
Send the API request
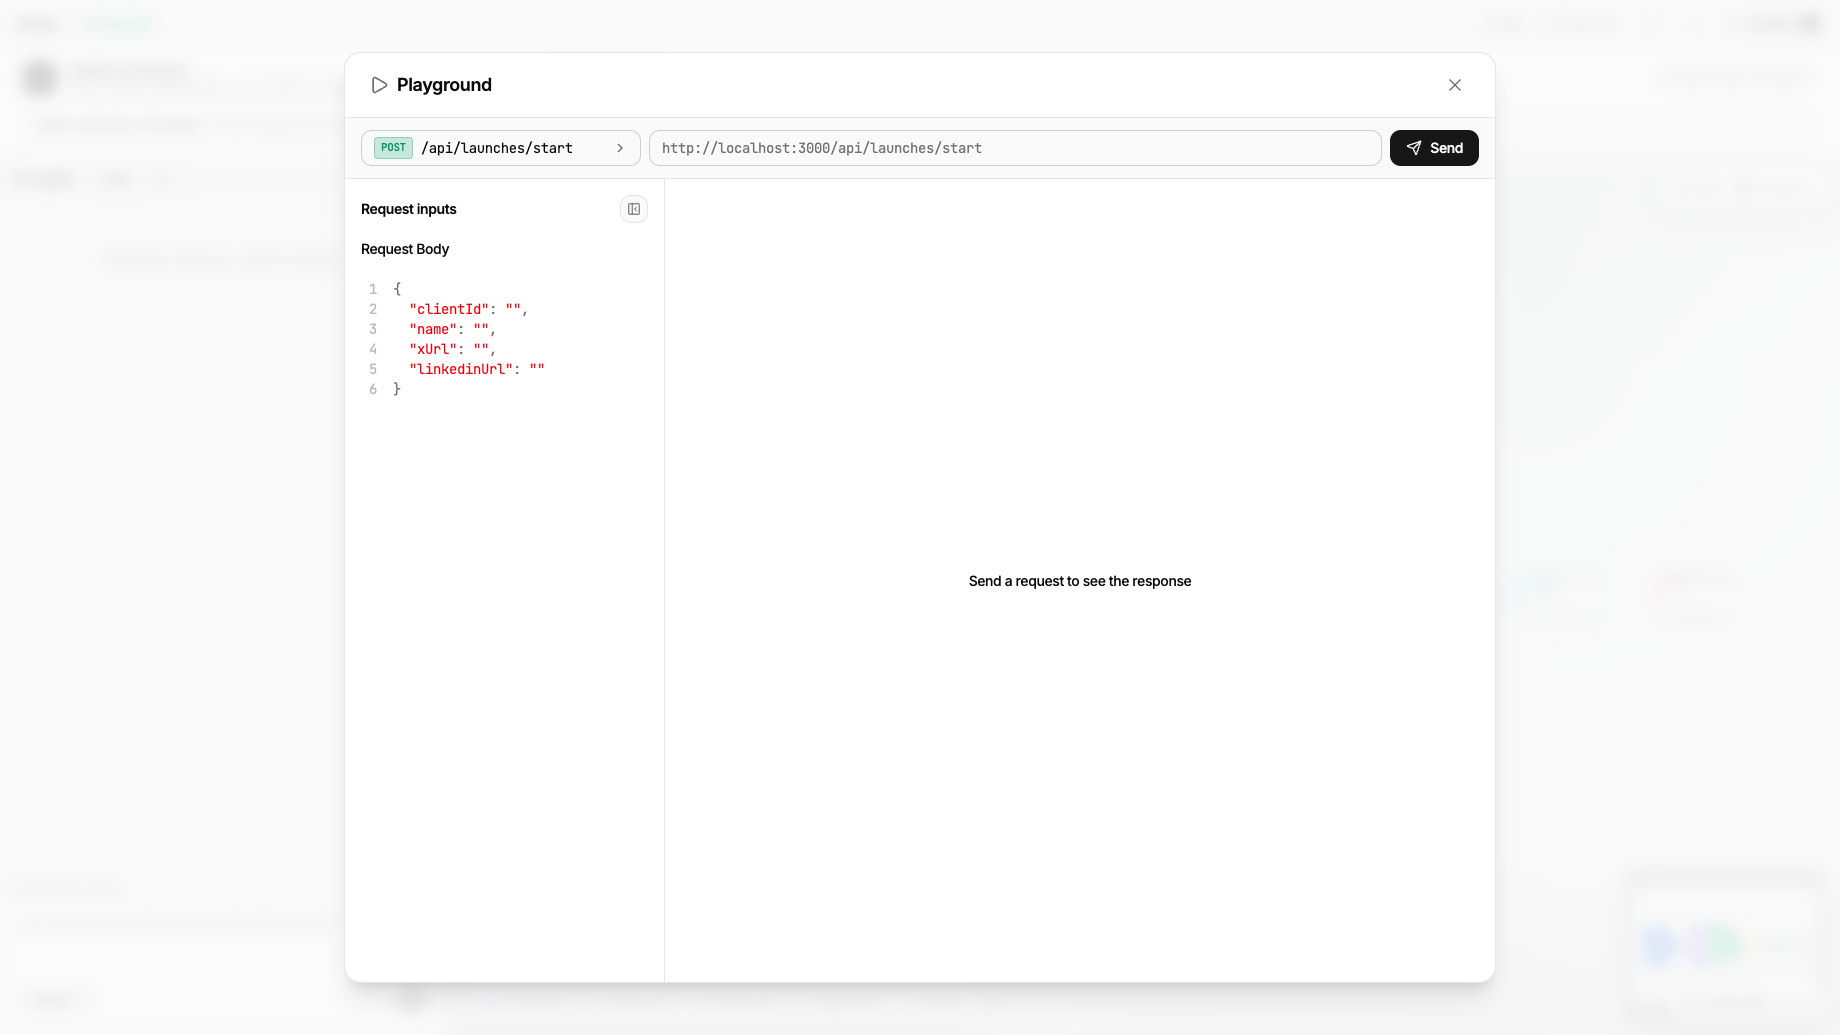point(1434,148)
